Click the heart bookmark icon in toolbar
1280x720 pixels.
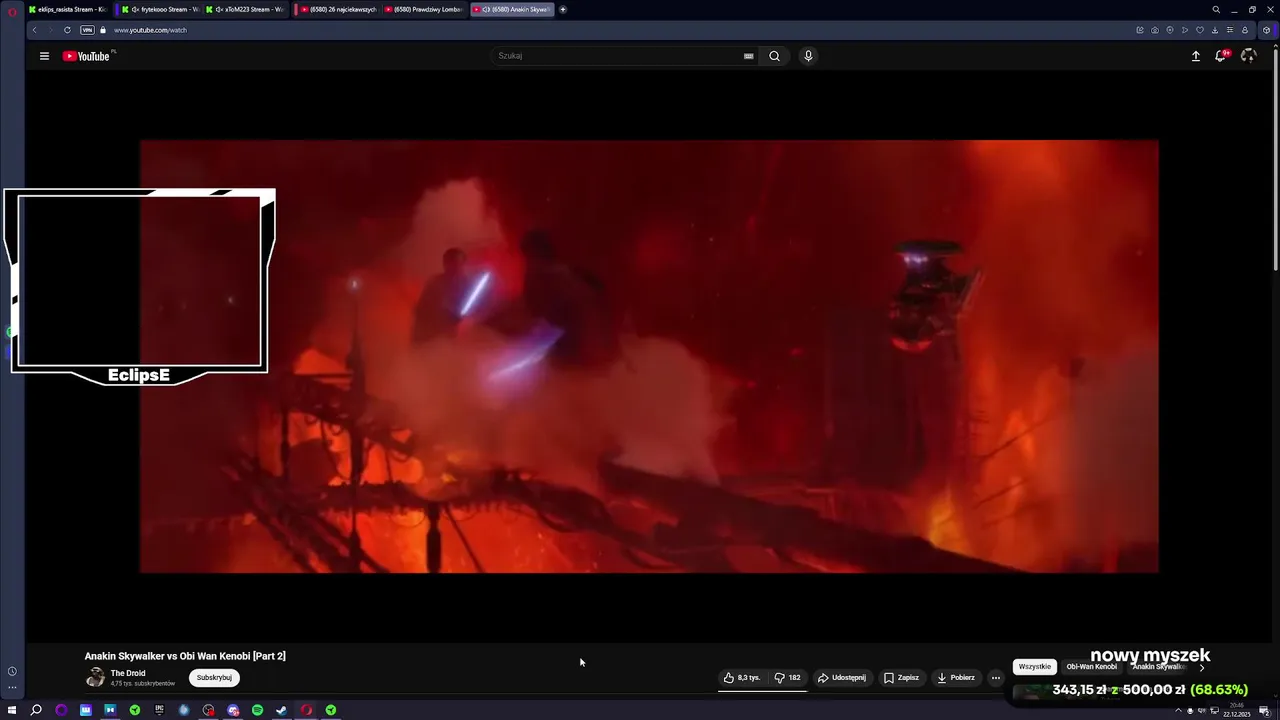pos(1200,30)
